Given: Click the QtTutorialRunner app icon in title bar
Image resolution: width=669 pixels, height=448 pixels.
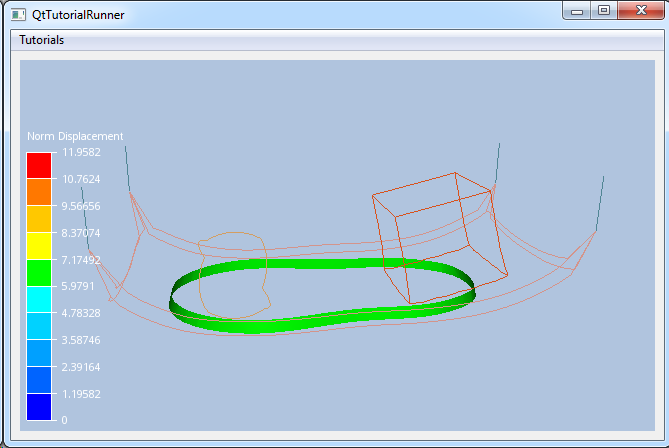Looking at the screenshot, I should coord(18,12).
